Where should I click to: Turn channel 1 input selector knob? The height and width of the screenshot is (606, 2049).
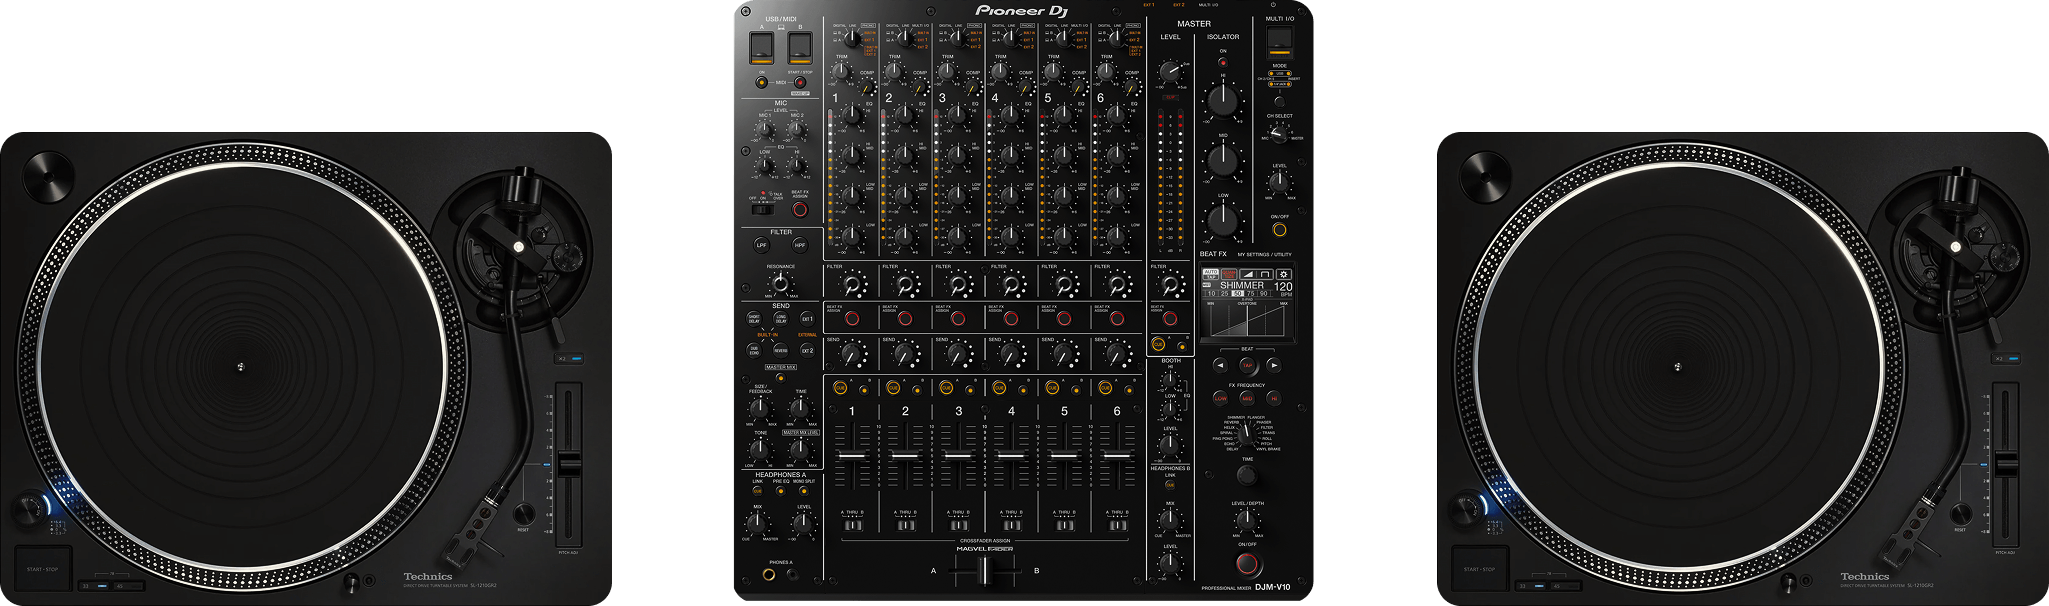click(851, 38)
